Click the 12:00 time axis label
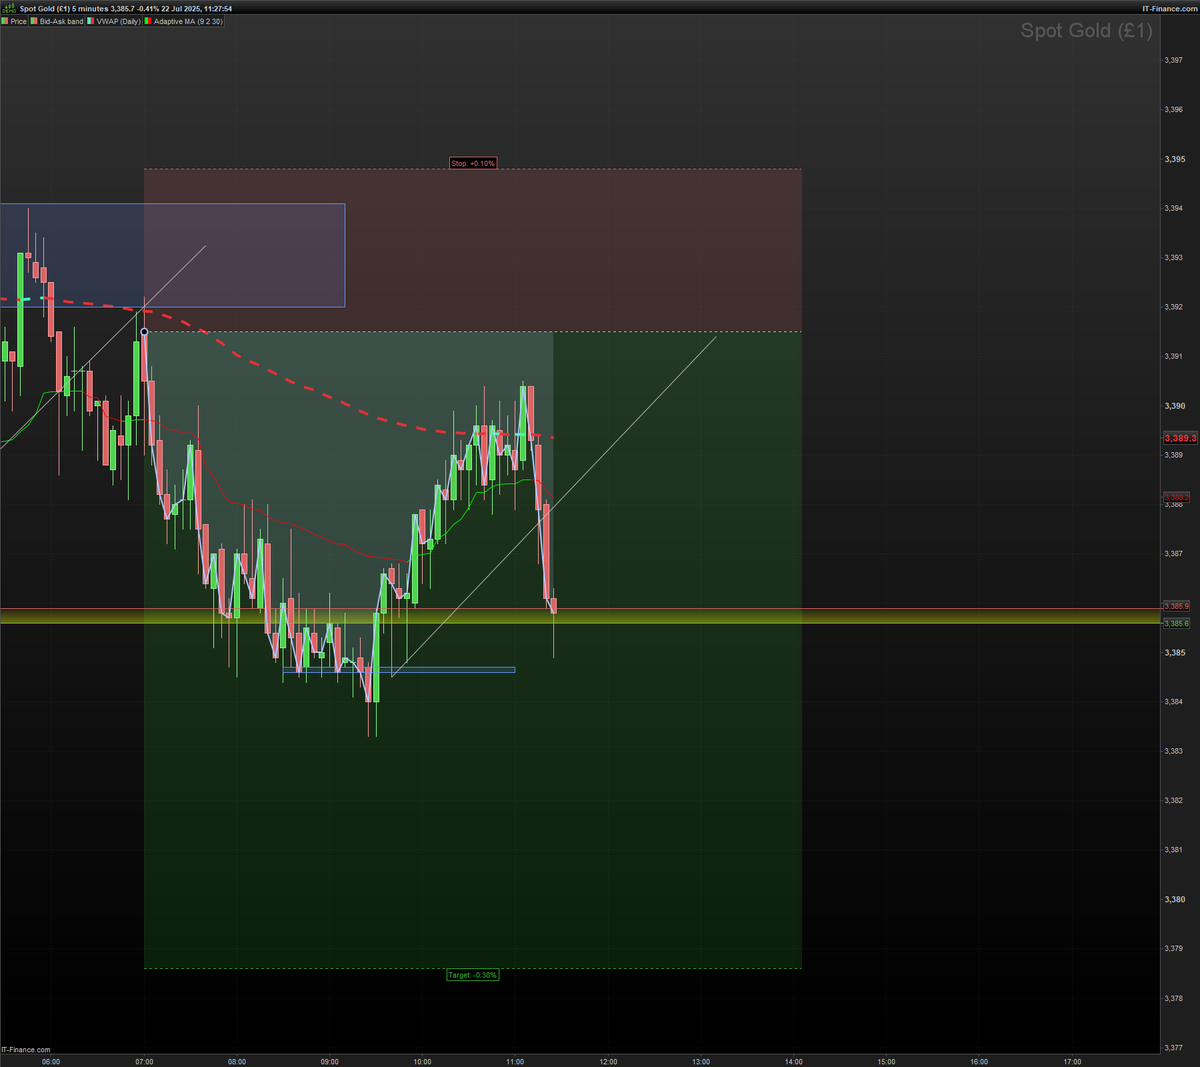Viewport: 1200px width, 1067px height. point(608,1062)
